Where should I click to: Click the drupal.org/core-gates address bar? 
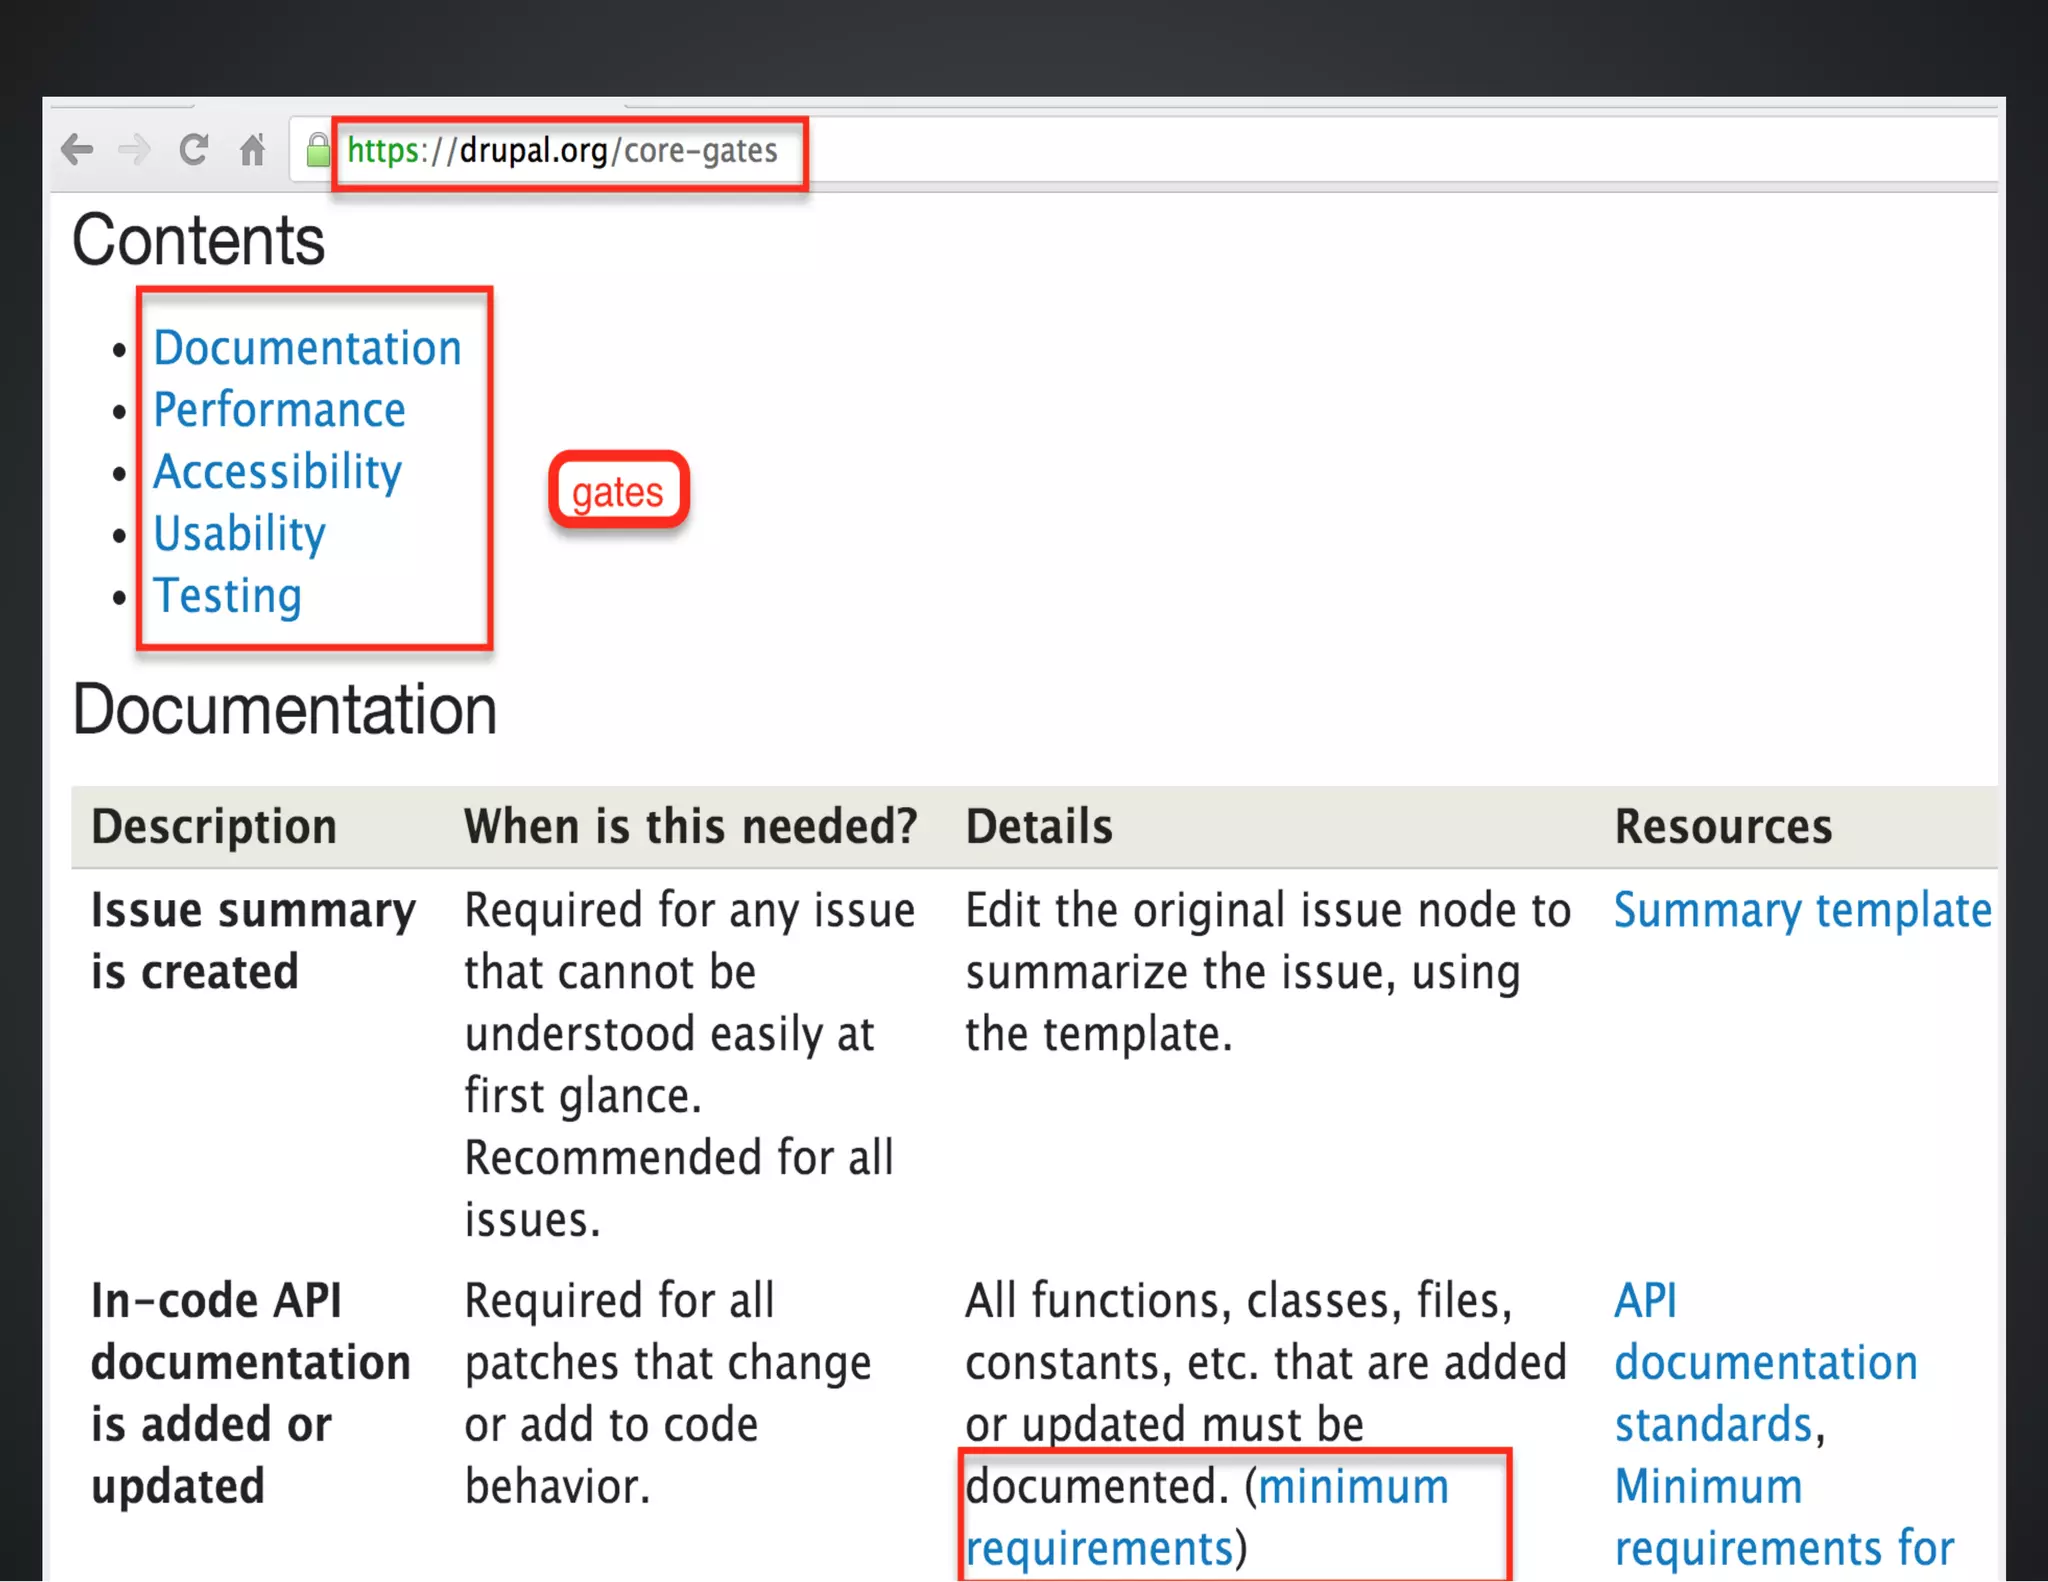562,151
